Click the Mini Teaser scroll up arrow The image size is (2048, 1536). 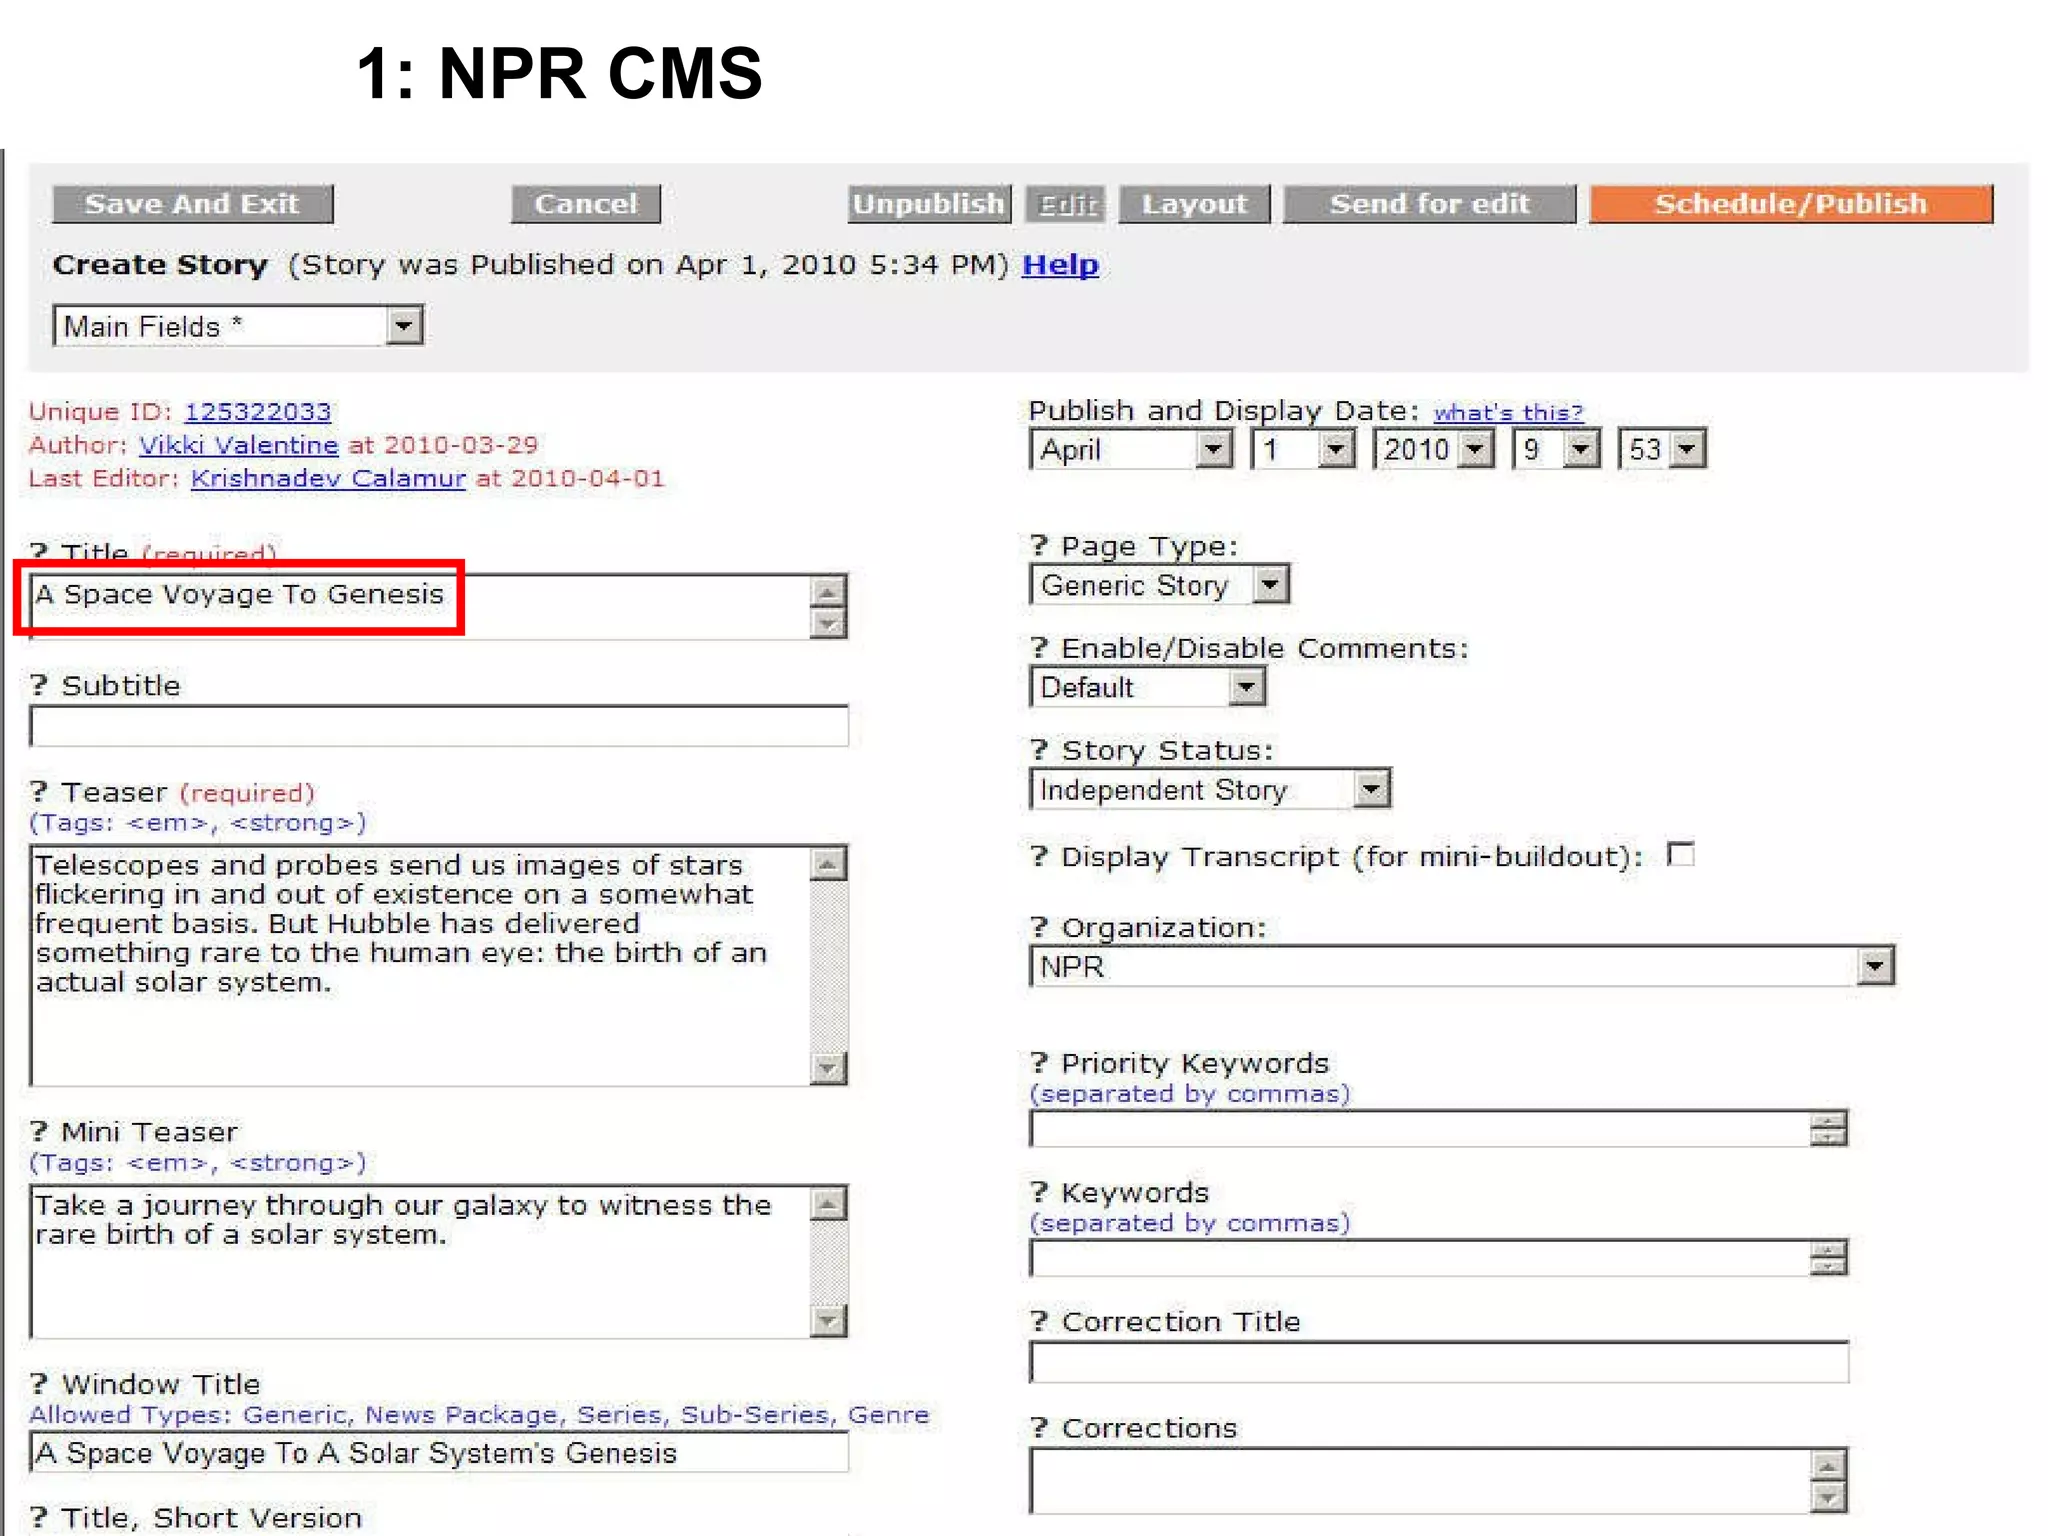point(828,1204)
